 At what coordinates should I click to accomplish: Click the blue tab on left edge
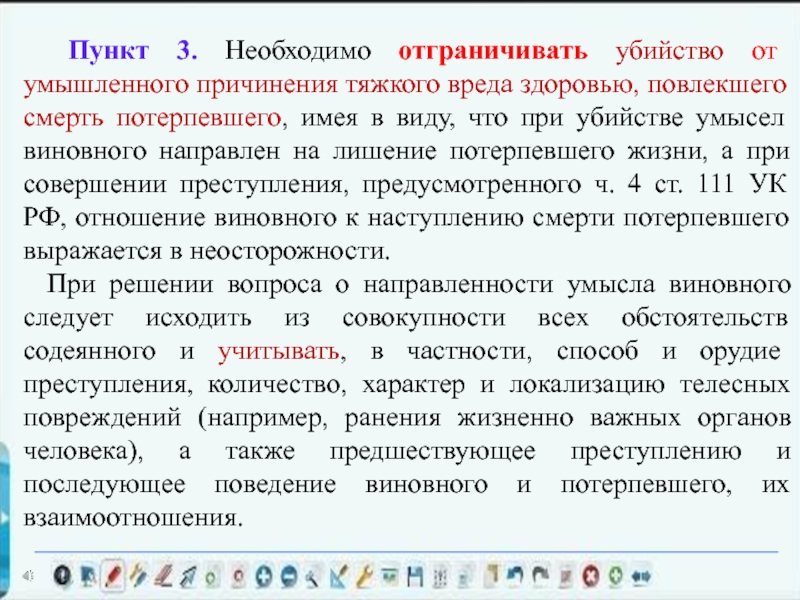point(4,520)
